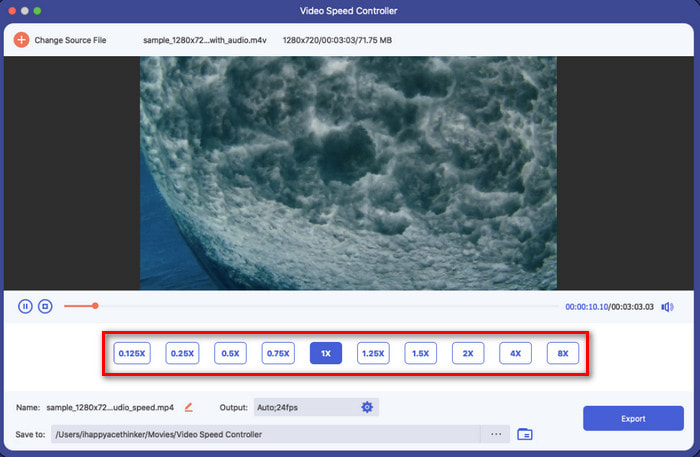
Task: Click the orange plus Change Source File icon
Action: tap(21, 40)
